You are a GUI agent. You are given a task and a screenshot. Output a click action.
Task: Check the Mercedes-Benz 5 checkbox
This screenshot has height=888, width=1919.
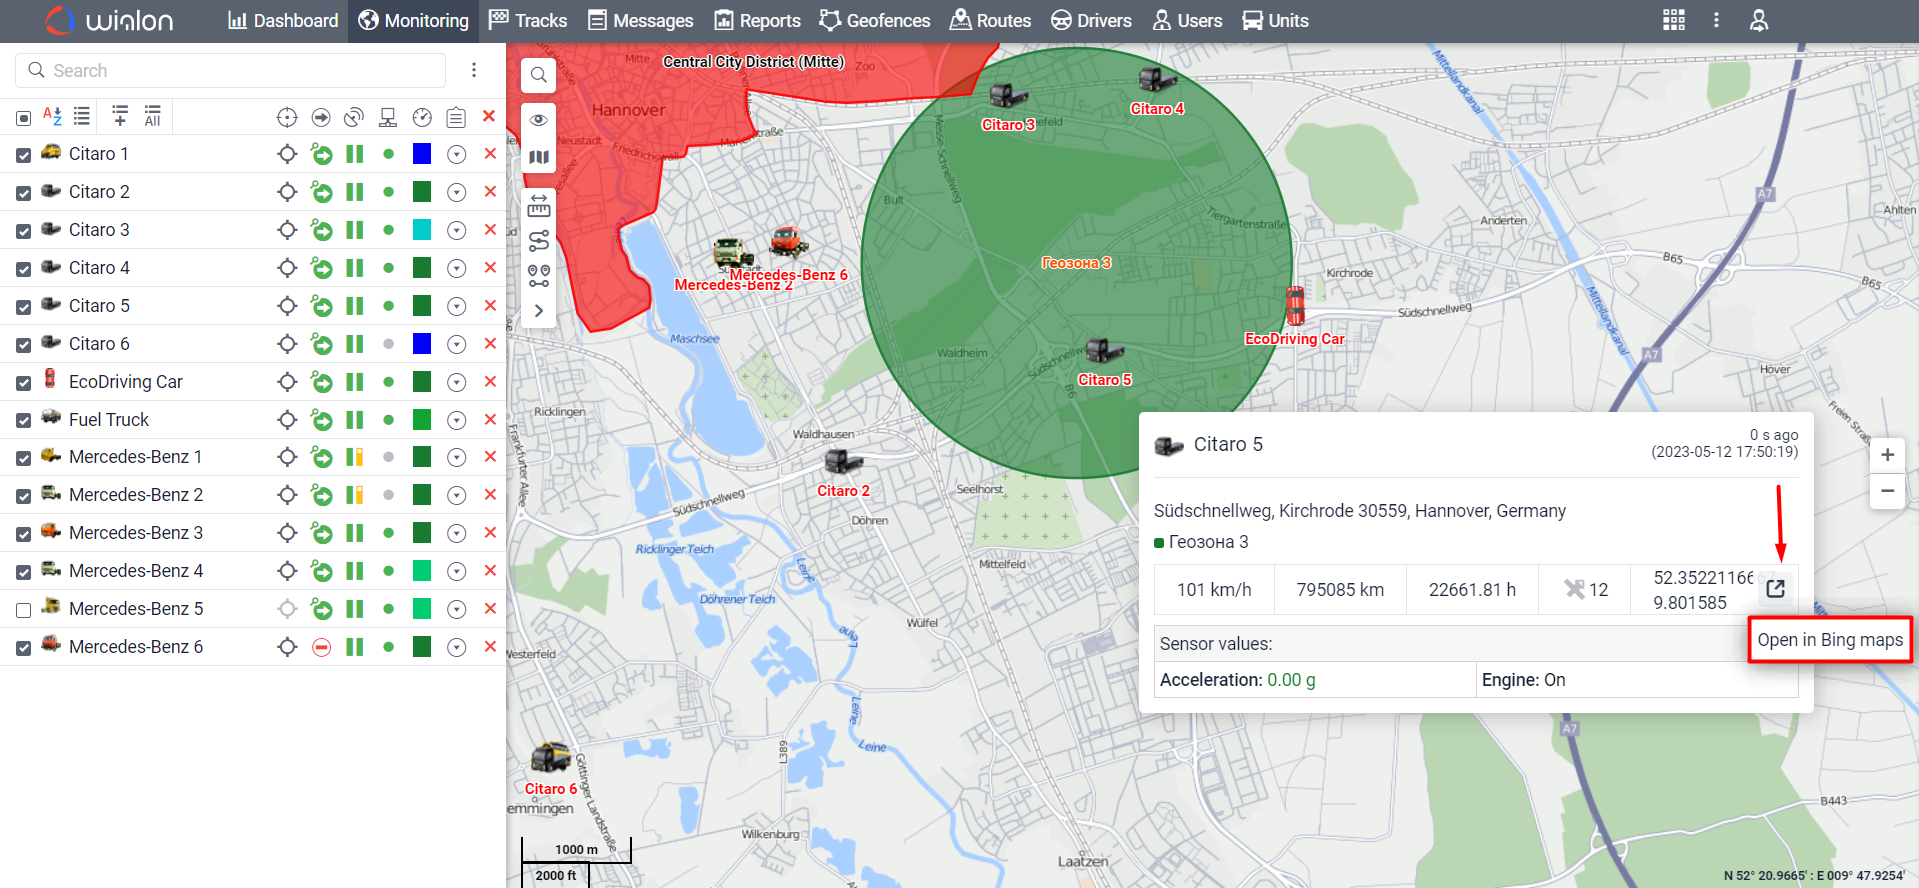[x=24, y=610]
